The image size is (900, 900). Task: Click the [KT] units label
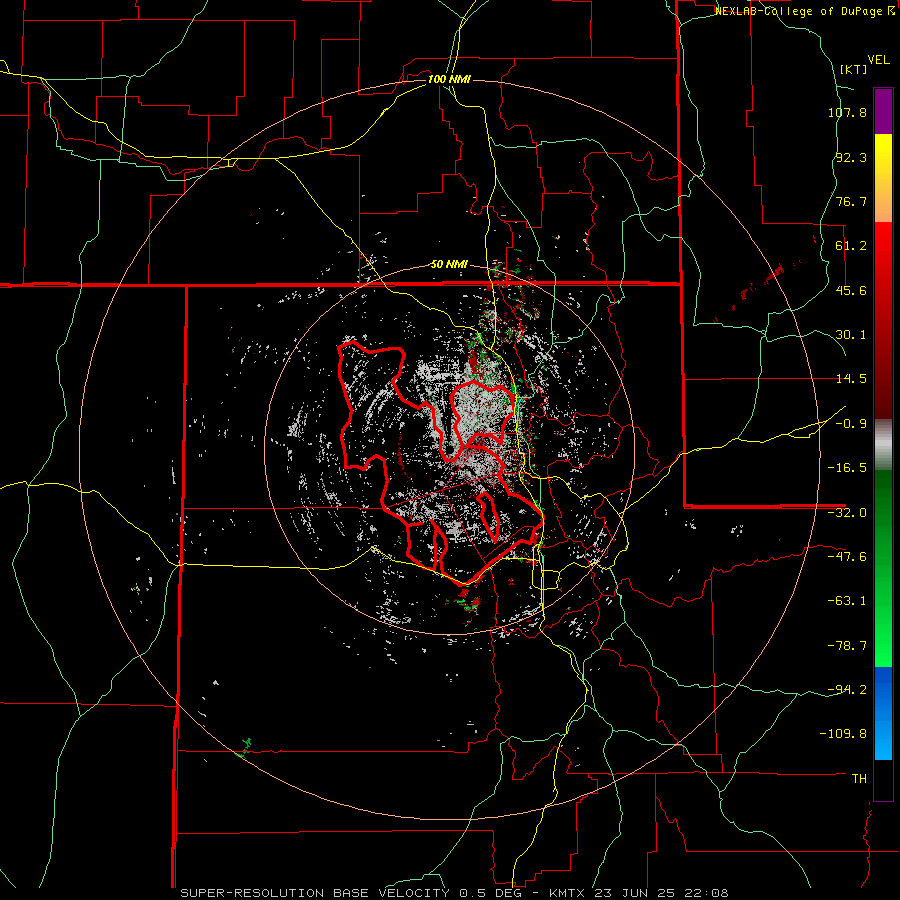pos(854,69)
